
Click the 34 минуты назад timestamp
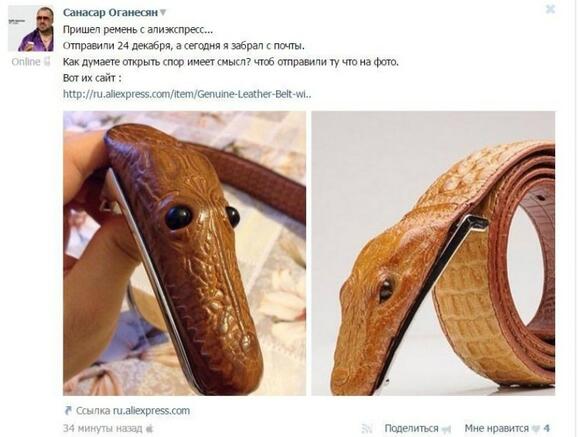point(102,428)
